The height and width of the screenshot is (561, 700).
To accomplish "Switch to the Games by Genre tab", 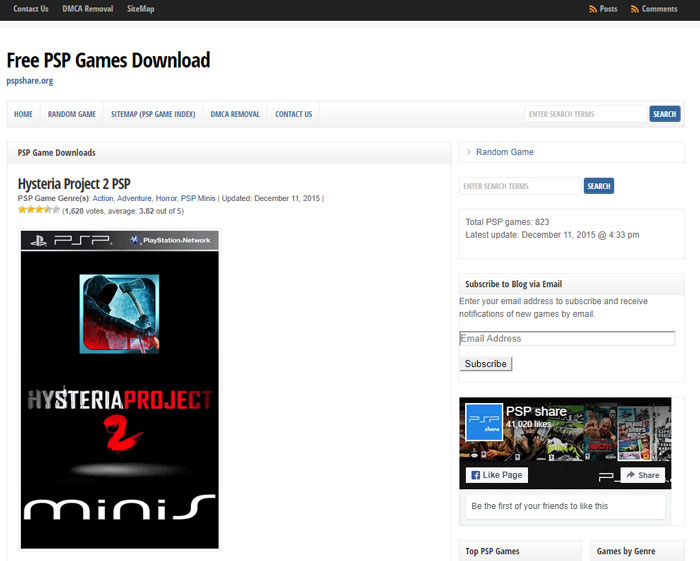I will click(637, 551).
